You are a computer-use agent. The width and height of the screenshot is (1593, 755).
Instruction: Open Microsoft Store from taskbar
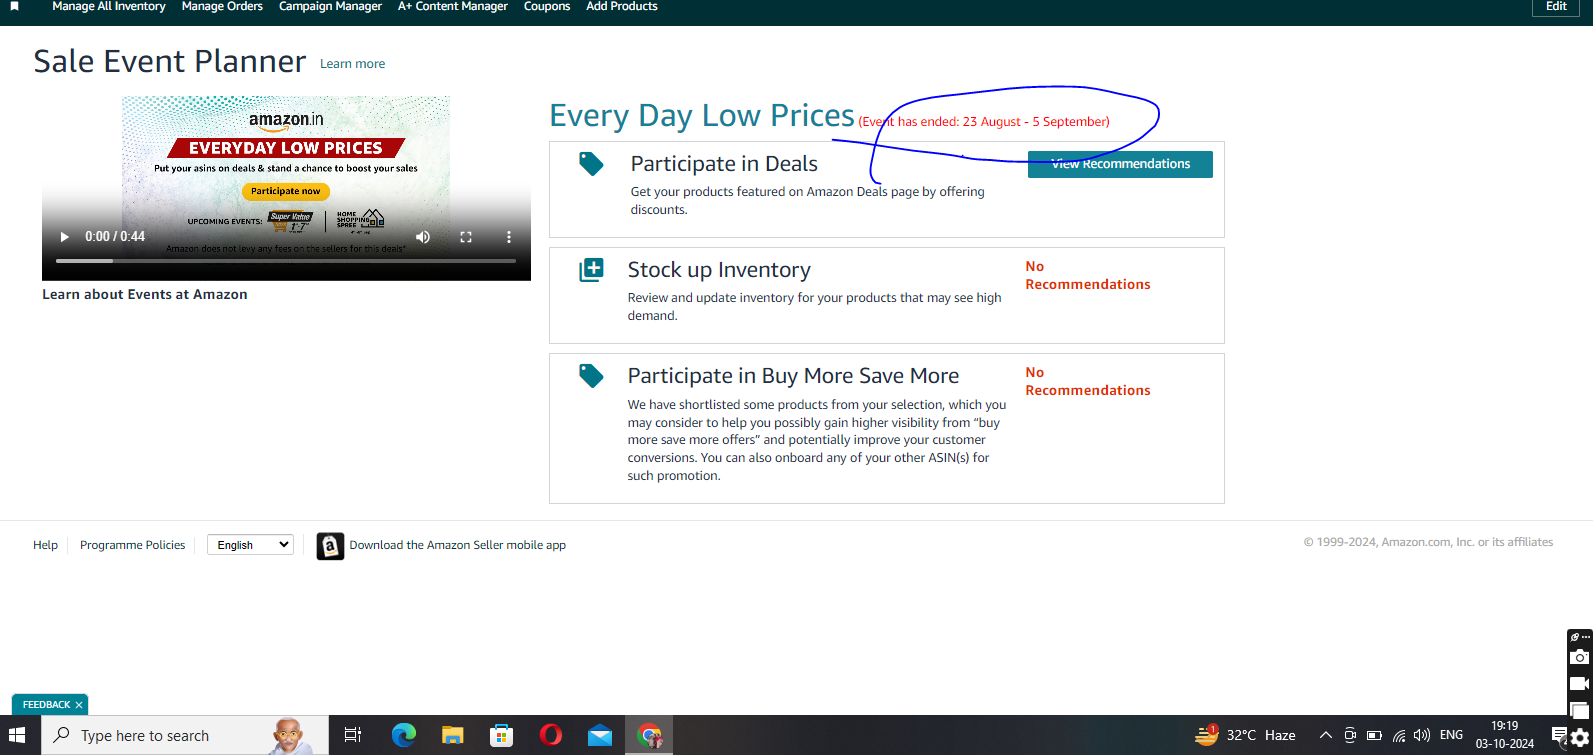point(501,735)
